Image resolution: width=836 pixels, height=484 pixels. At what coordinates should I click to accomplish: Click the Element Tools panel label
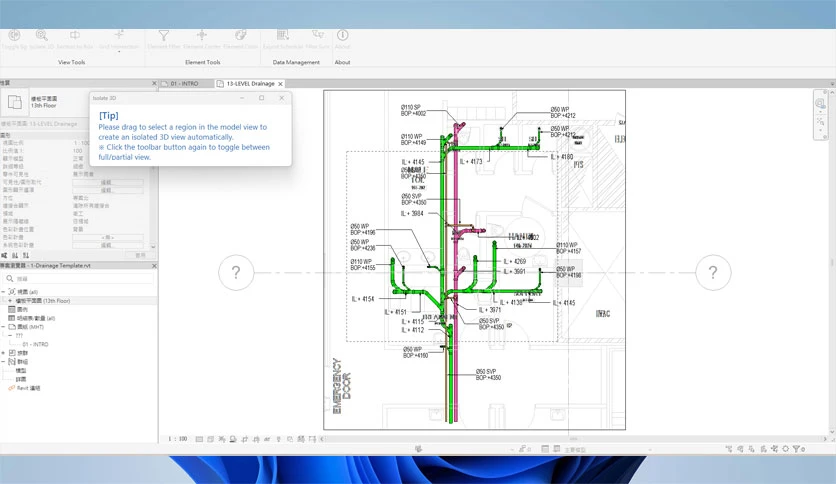click(x=203, y=62)
